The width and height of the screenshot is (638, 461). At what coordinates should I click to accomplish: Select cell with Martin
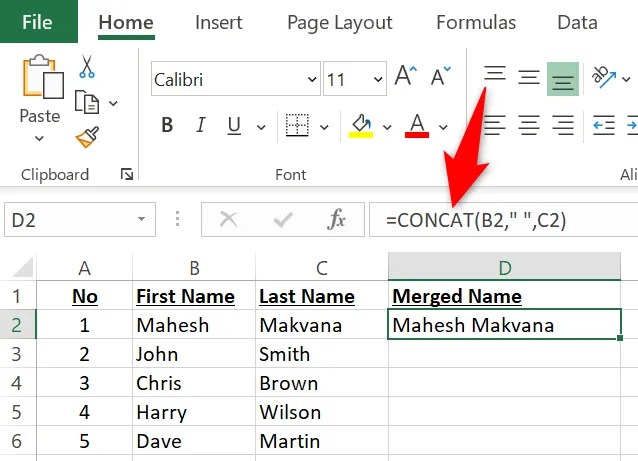322,441
